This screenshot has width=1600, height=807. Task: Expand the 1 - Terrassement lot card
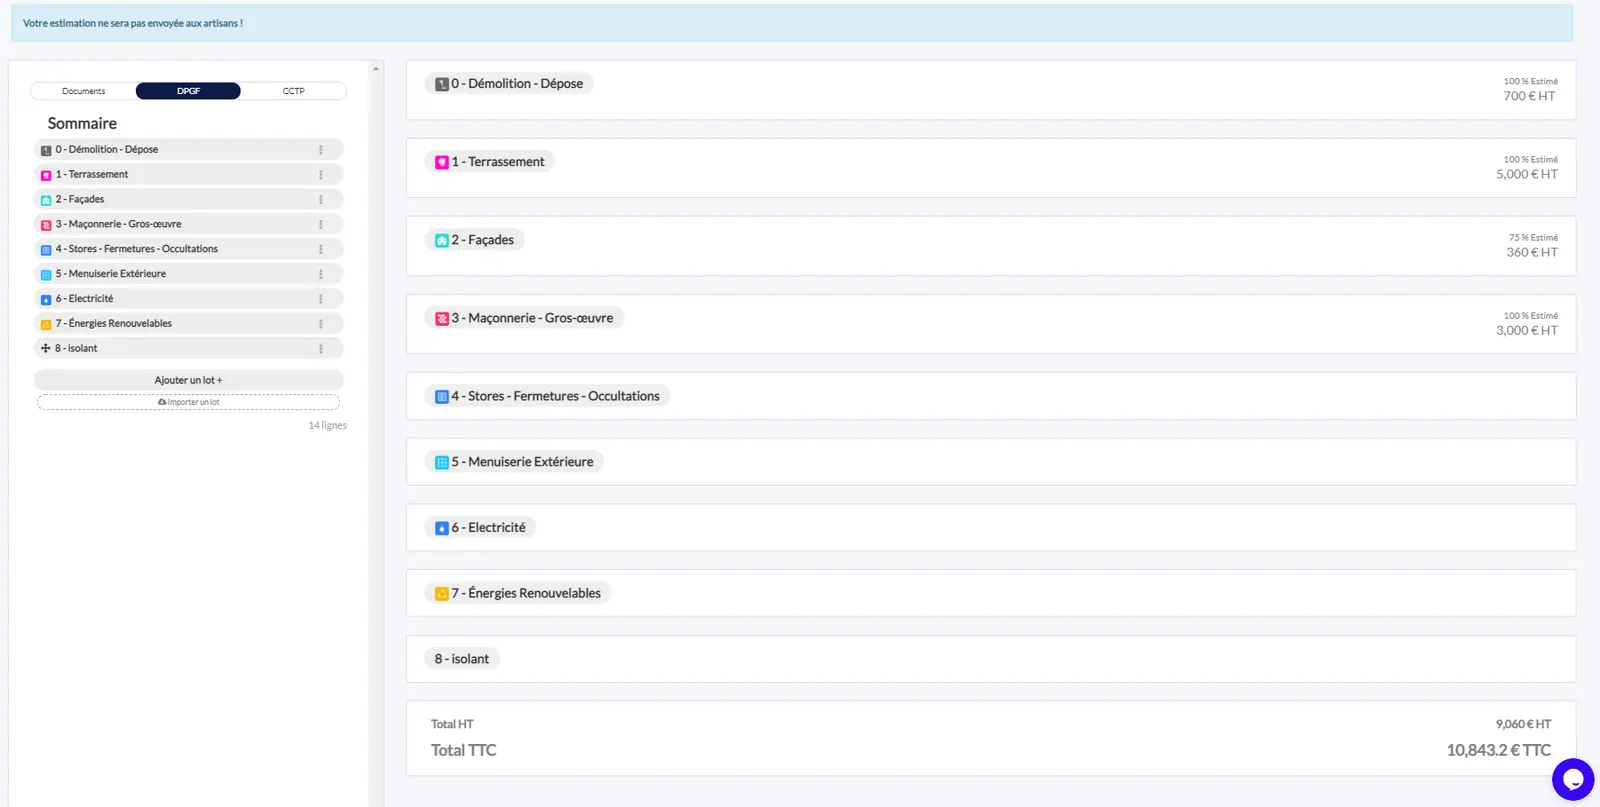tap(991, 168)
